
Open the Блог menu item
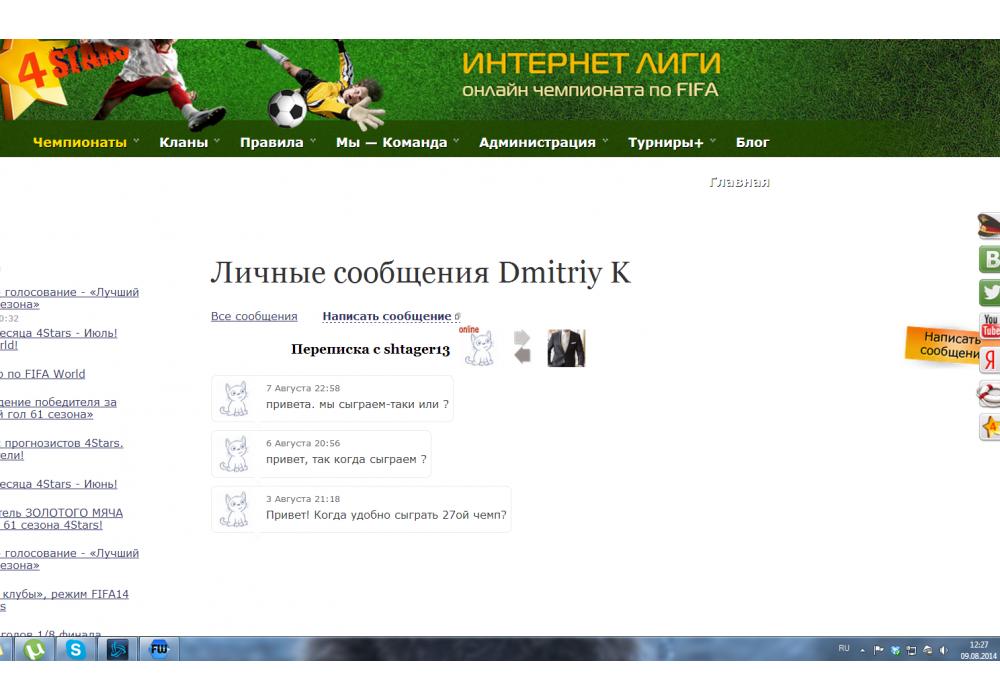(x=752, y=142)
